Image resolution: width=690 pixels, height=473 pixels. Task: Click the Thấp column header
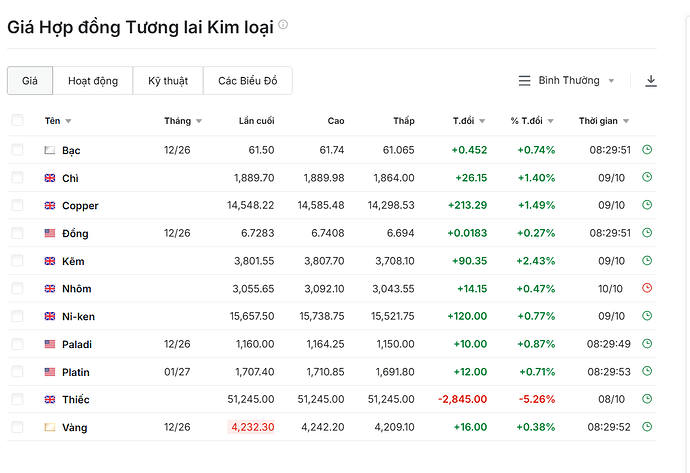404,121
